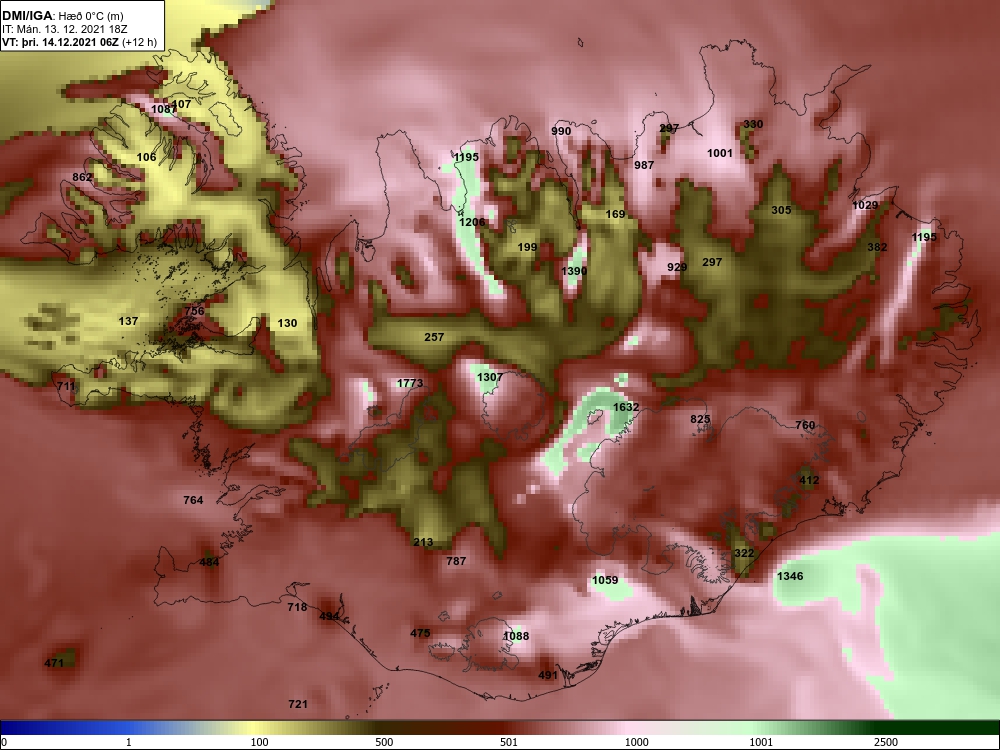Select the map value 1307
The width and height of the screenshot is (1000, 750).
490,377
